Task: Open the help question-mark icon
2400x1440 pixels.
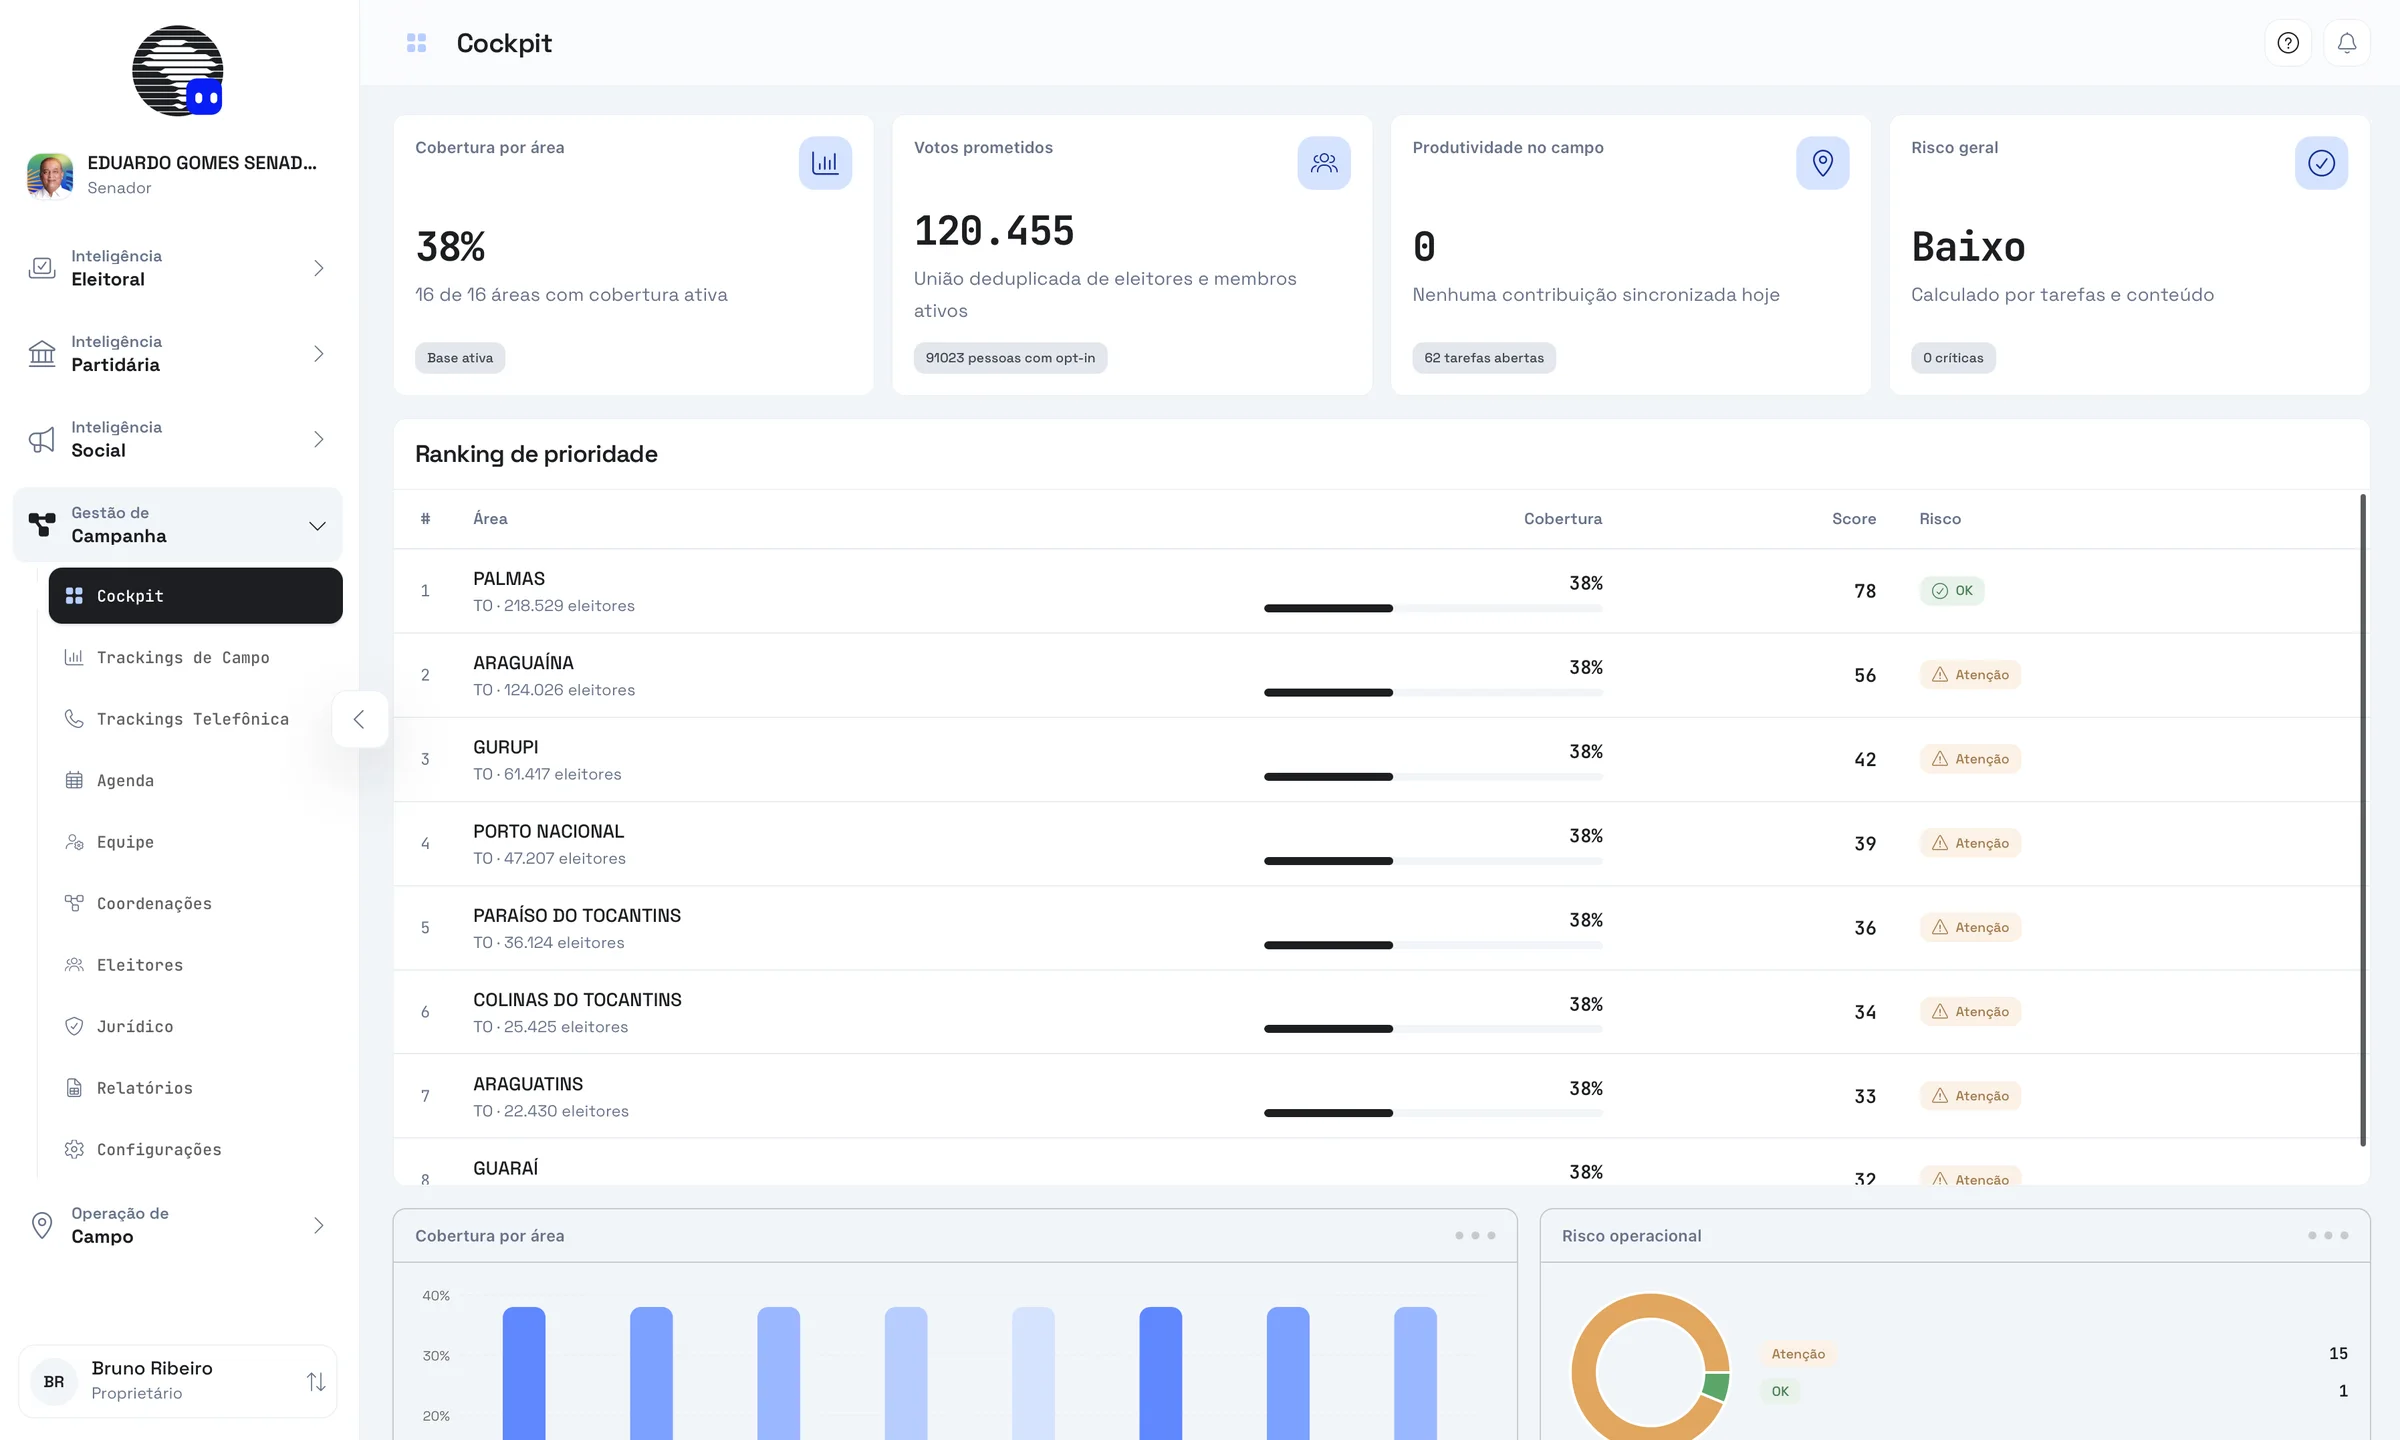Action: coord(2288,43)
